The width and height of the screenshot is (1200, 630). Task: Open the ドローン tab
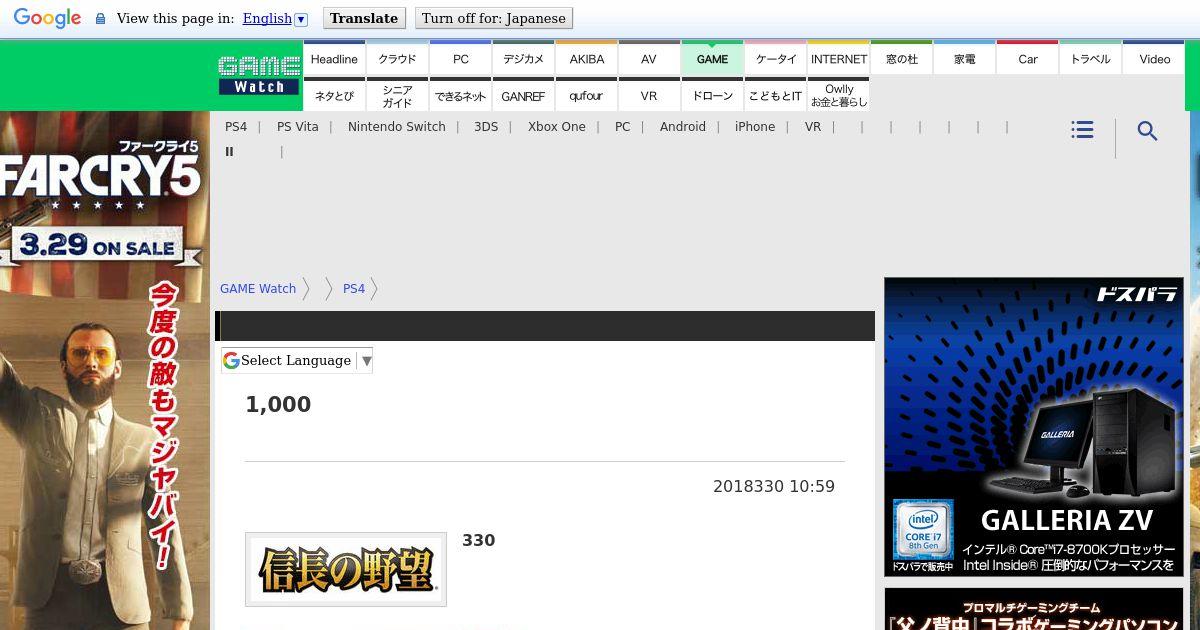coord(712,96)
